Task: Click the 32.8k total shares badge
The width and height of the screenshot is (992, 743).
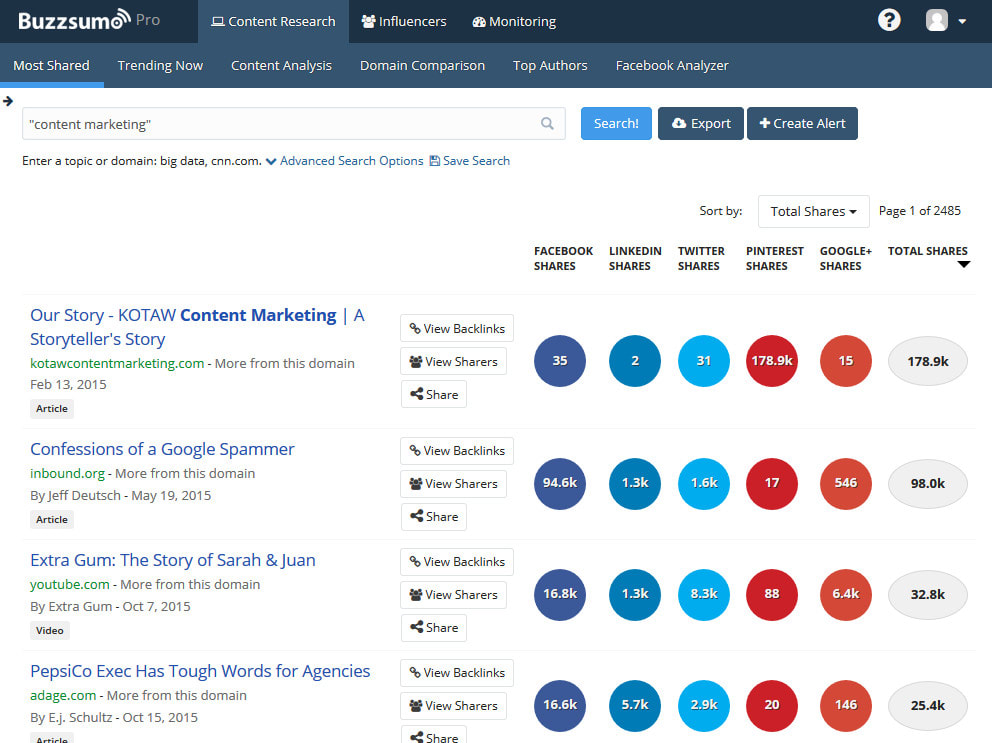Action: pyautogui.click(x=928, y=594)
